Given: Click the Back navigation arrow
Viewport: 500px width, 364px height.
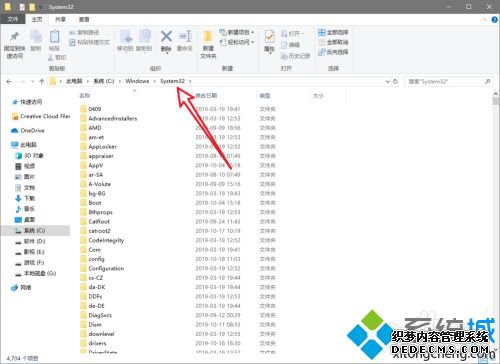Looking at the screenshot, I should [x=9, y=81].
